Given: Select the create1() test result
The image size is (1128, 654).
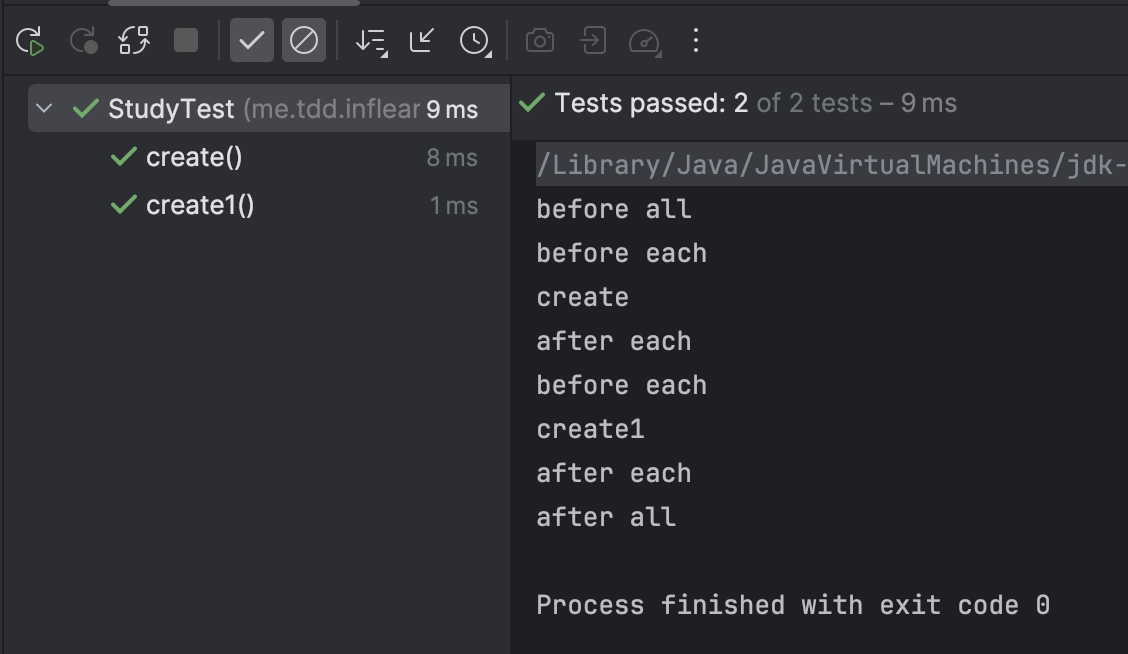Looking at the screenshot, I should point(200,205).
